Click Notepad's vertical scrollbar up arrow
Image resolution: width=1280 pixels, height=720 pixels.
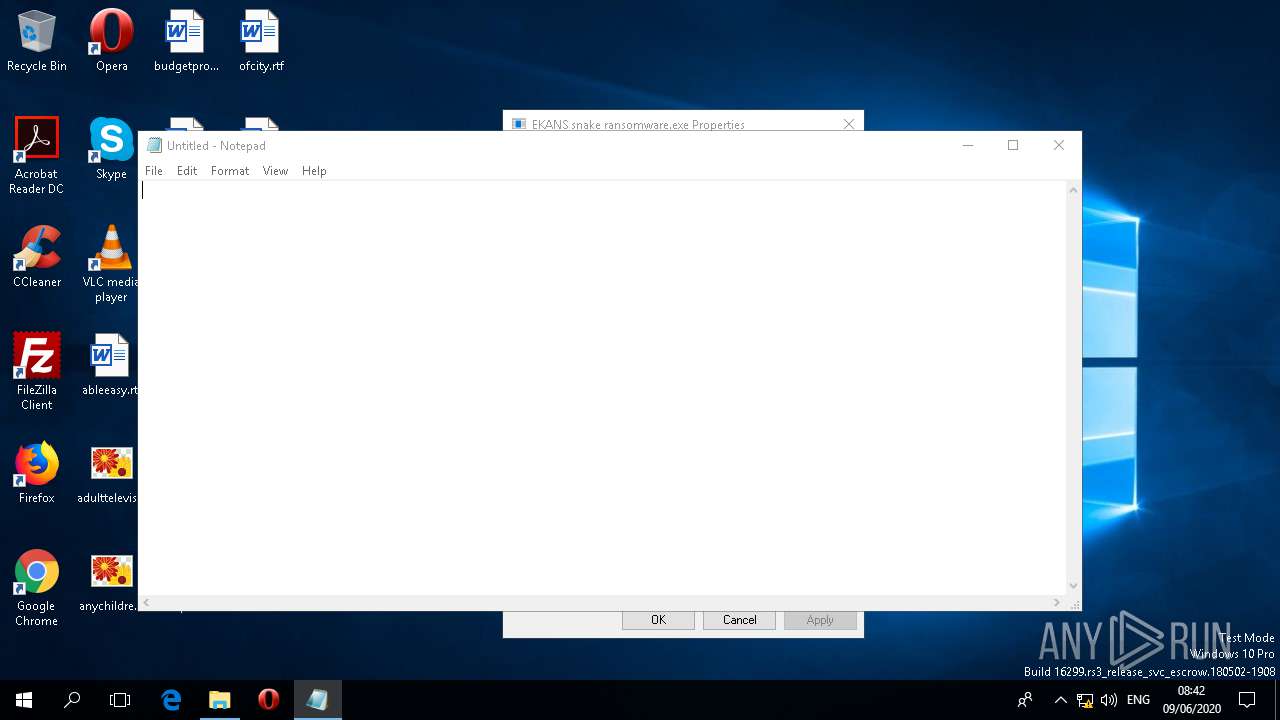point(1074,190)
